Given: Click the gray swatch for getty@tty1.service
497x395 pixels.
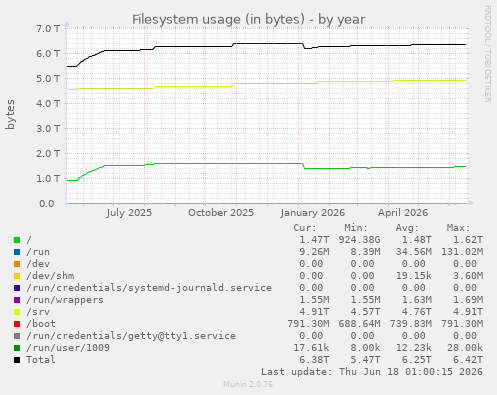Looking at the screenshot, I should click(x=17, y=336).
